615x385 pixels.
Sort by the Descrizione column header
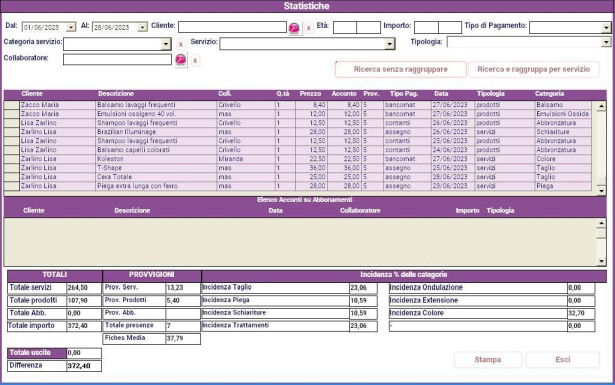[x=116, y=94]
